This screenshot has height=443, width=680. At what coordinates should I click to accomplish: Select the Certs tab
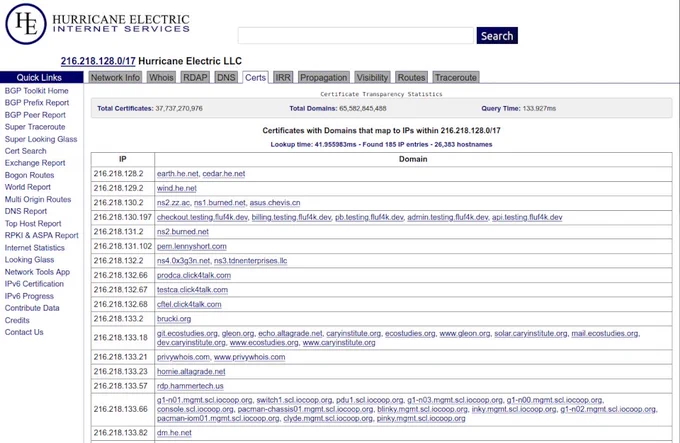255,78
